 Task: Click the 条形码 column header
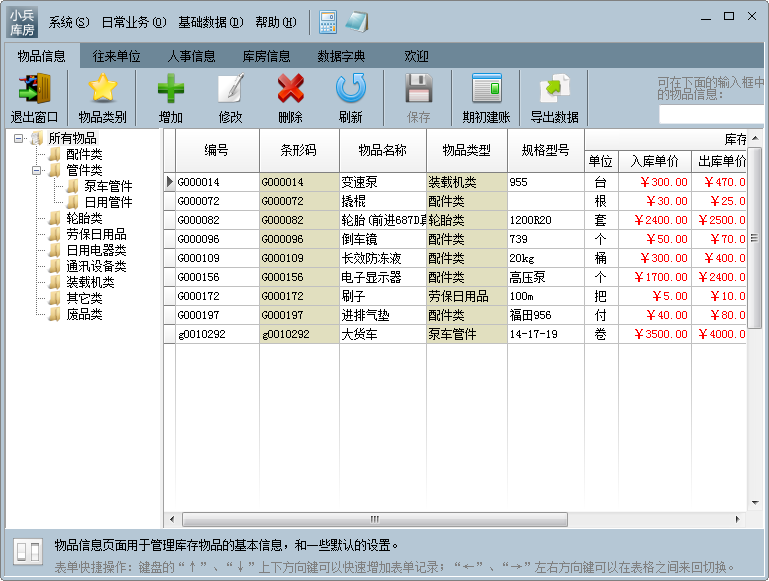299,150
